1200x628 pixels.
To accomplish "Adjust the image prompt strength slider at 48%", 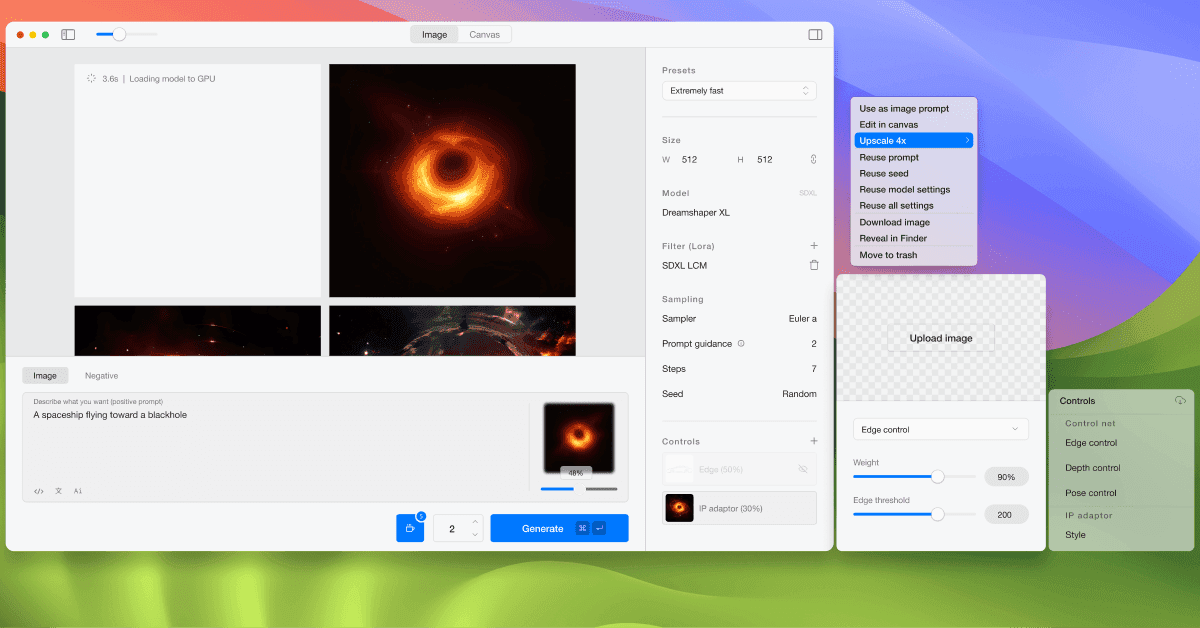I will (x=579, y=489).
